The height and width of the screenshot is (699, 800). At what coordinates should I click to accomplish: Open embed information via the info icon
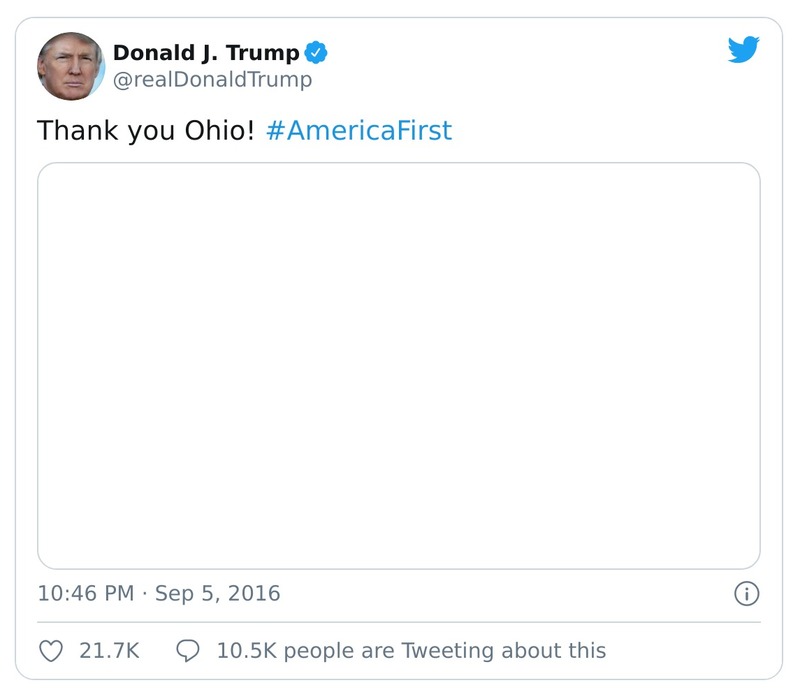coord(748,592)
